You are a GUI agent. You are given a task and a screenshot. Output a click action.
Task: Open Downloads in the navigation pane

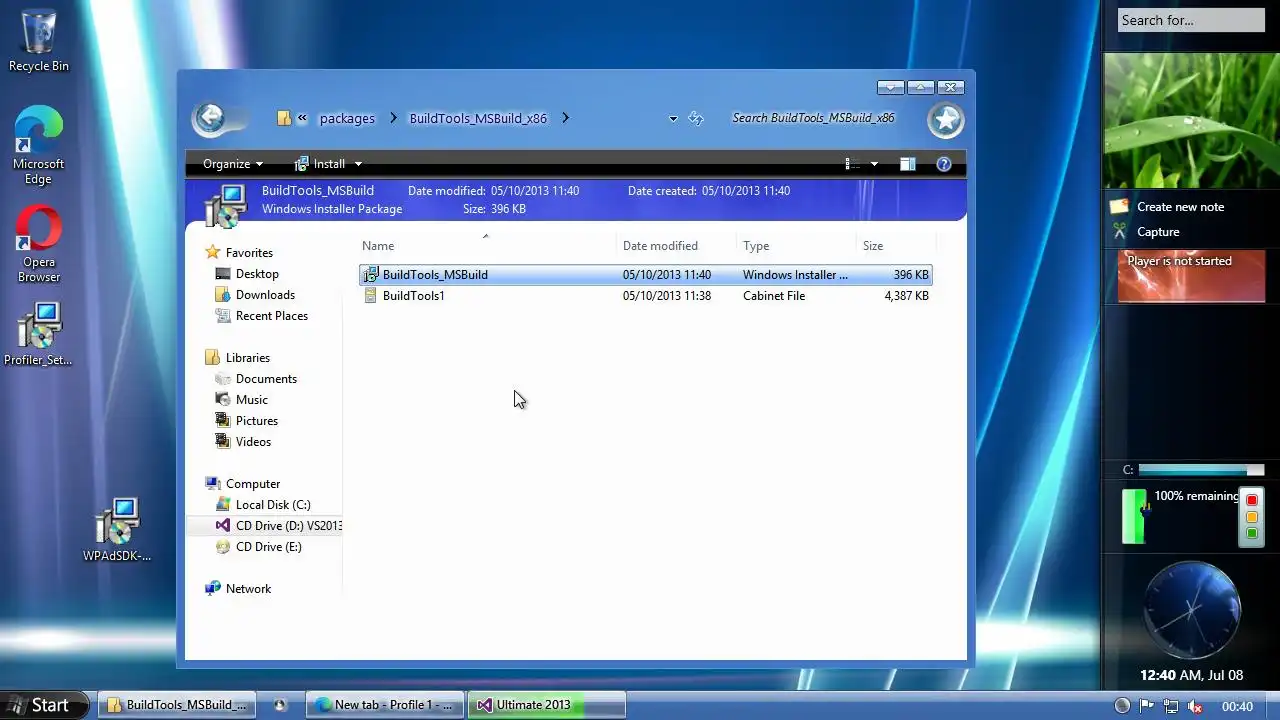tap(265, 295)
